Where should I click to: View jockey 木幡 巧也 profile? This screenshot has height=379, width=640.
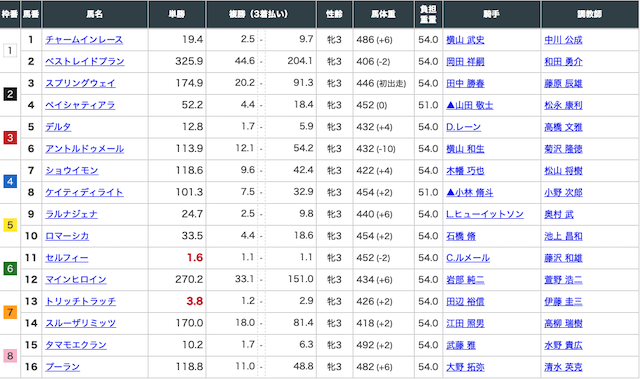click(465, 171)
